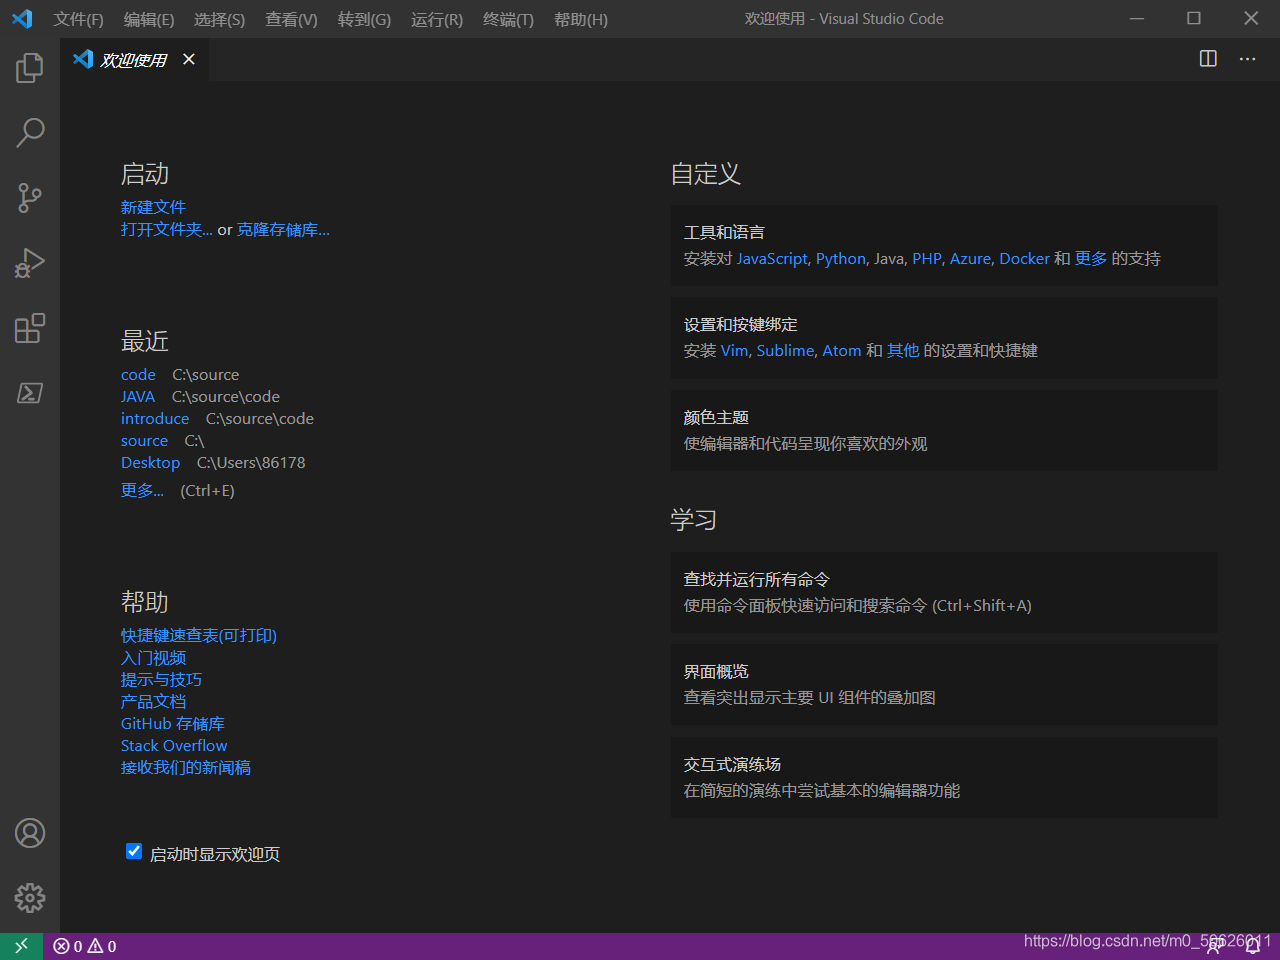Viewport: 1280px width, 960px height.
Task: Open the Stack Overflow link
Action: pyautogui.click(x=174, y=746)
